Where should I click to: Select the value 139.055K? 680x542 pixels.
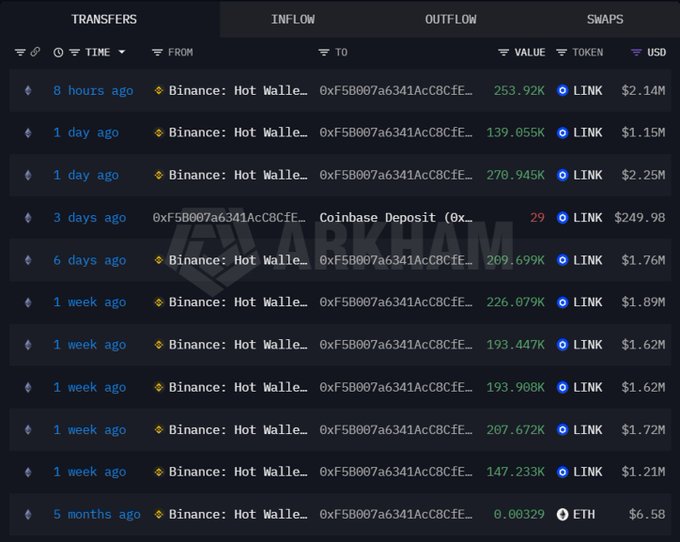(515, 132)
